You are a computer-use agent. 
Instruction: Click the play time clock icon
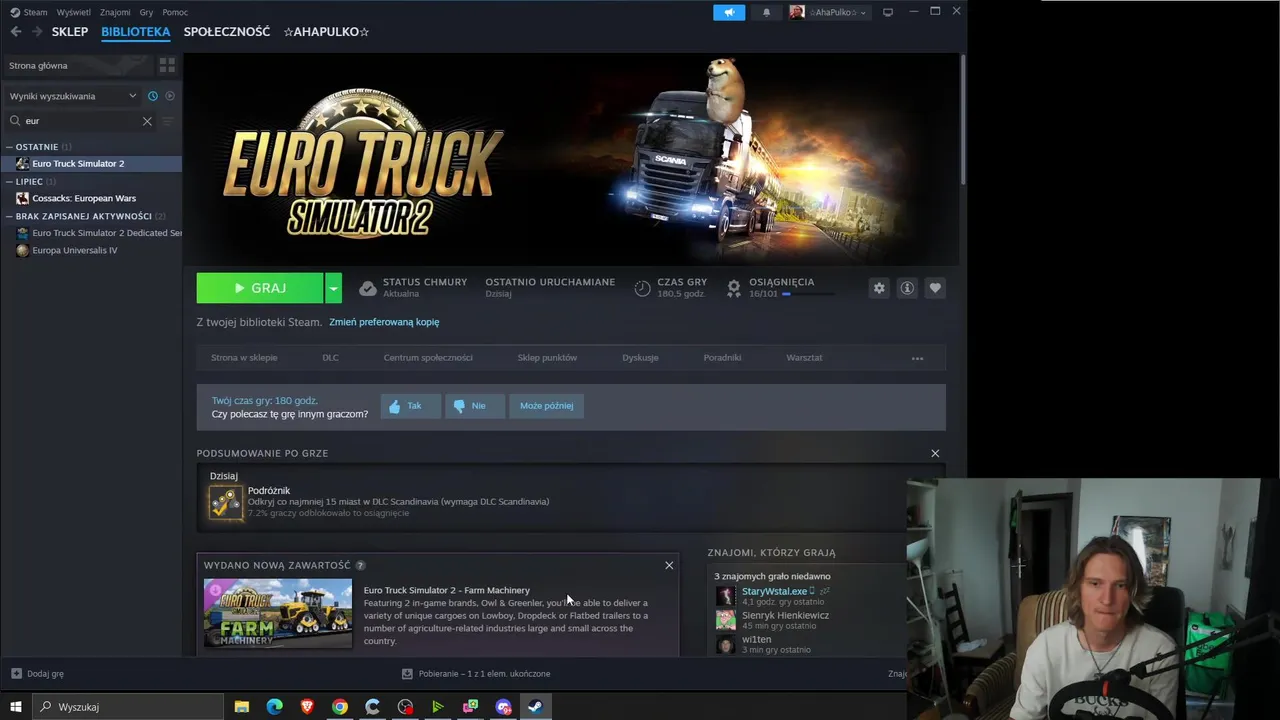point(642,288)
